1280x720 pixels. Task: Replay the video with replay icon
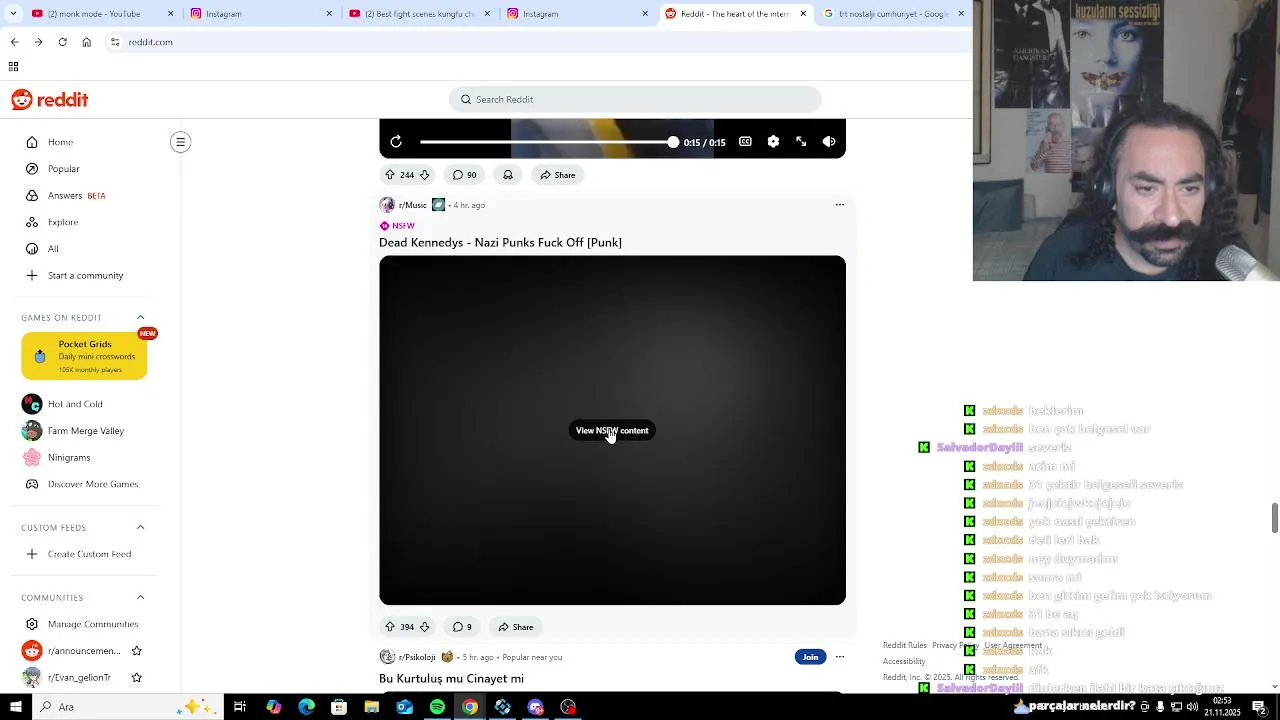tap(396, 142)
